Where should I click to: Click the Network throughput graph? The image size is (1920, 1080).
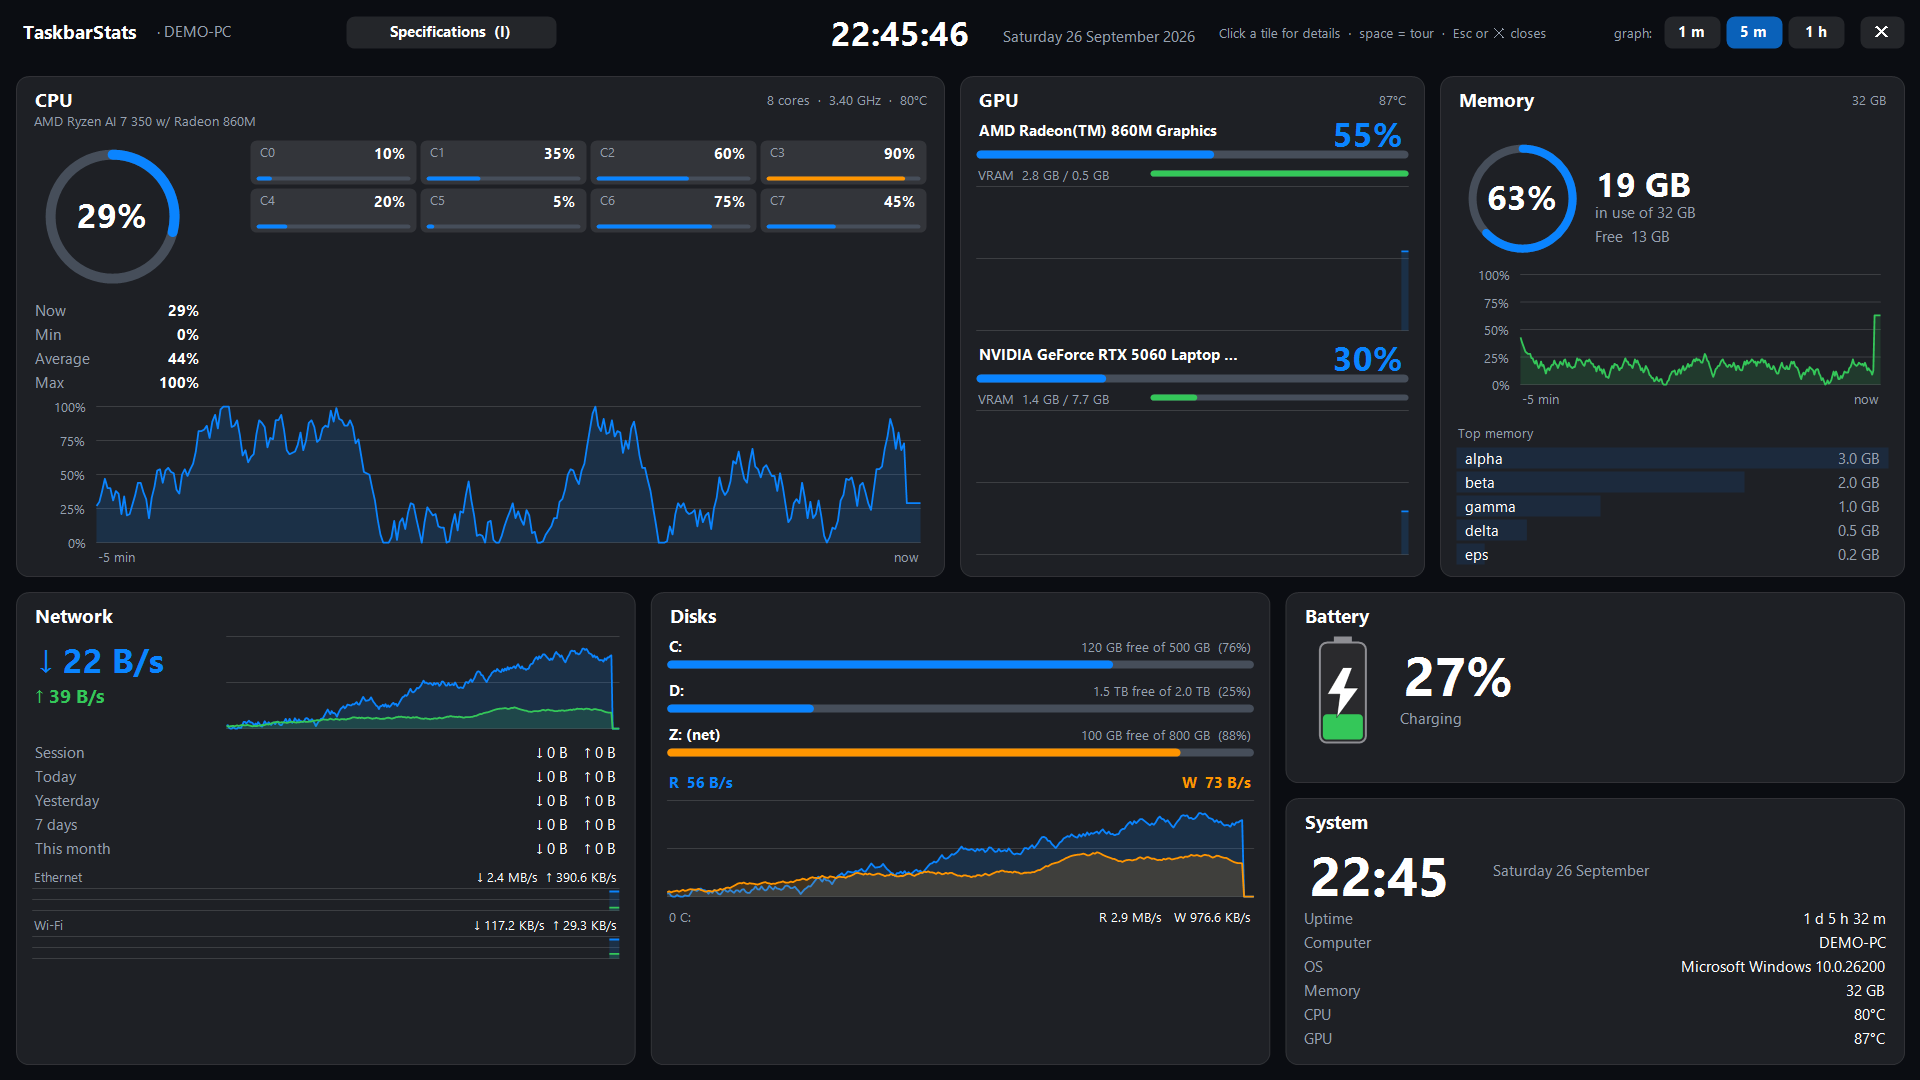(x=423, y=683)
